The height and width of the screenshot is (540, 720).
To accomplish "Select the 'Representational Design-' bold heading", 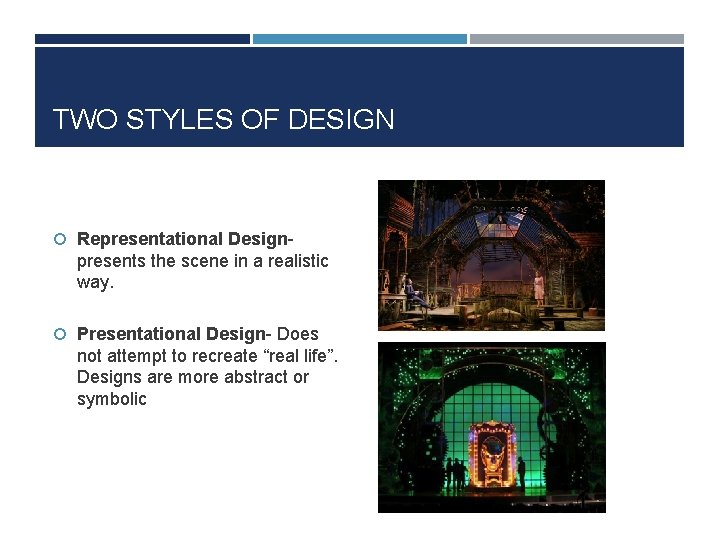I will pyautogui.click(x=185, y=239).
